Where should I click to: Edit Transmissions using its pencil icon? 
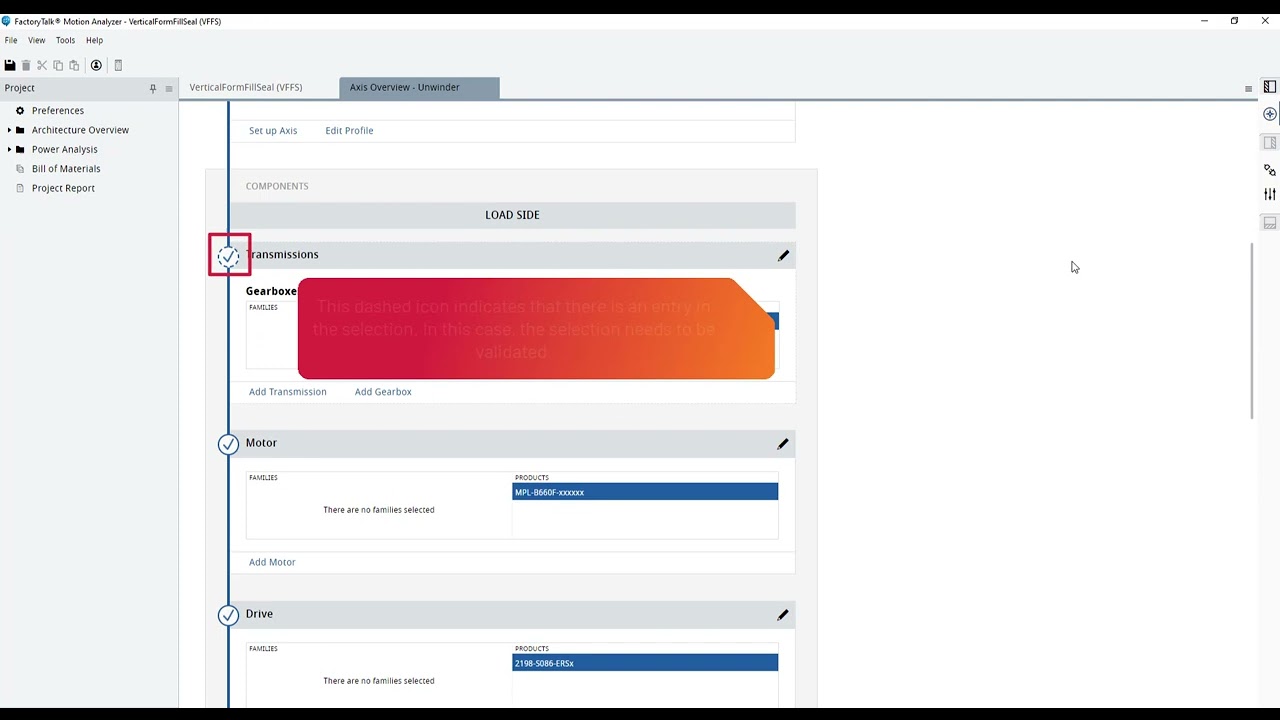(x=783, y=256)
